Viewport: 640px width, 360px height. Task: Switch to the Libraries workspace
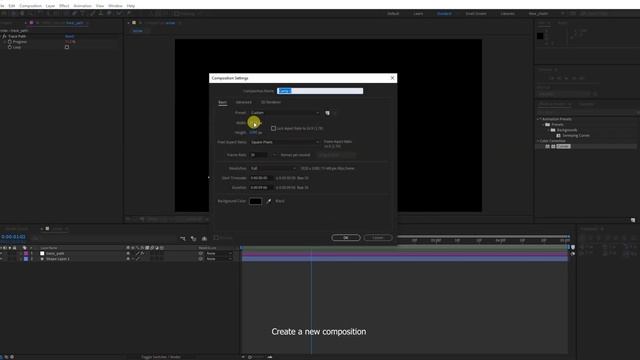507,13
